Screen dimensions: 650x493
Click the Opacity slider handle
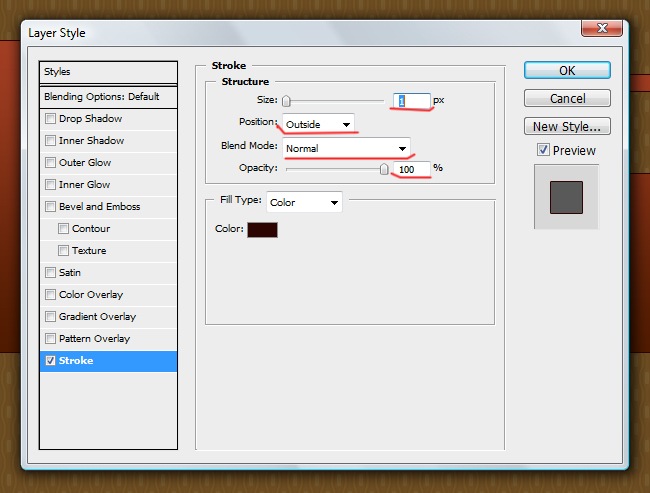click(384, 169)
